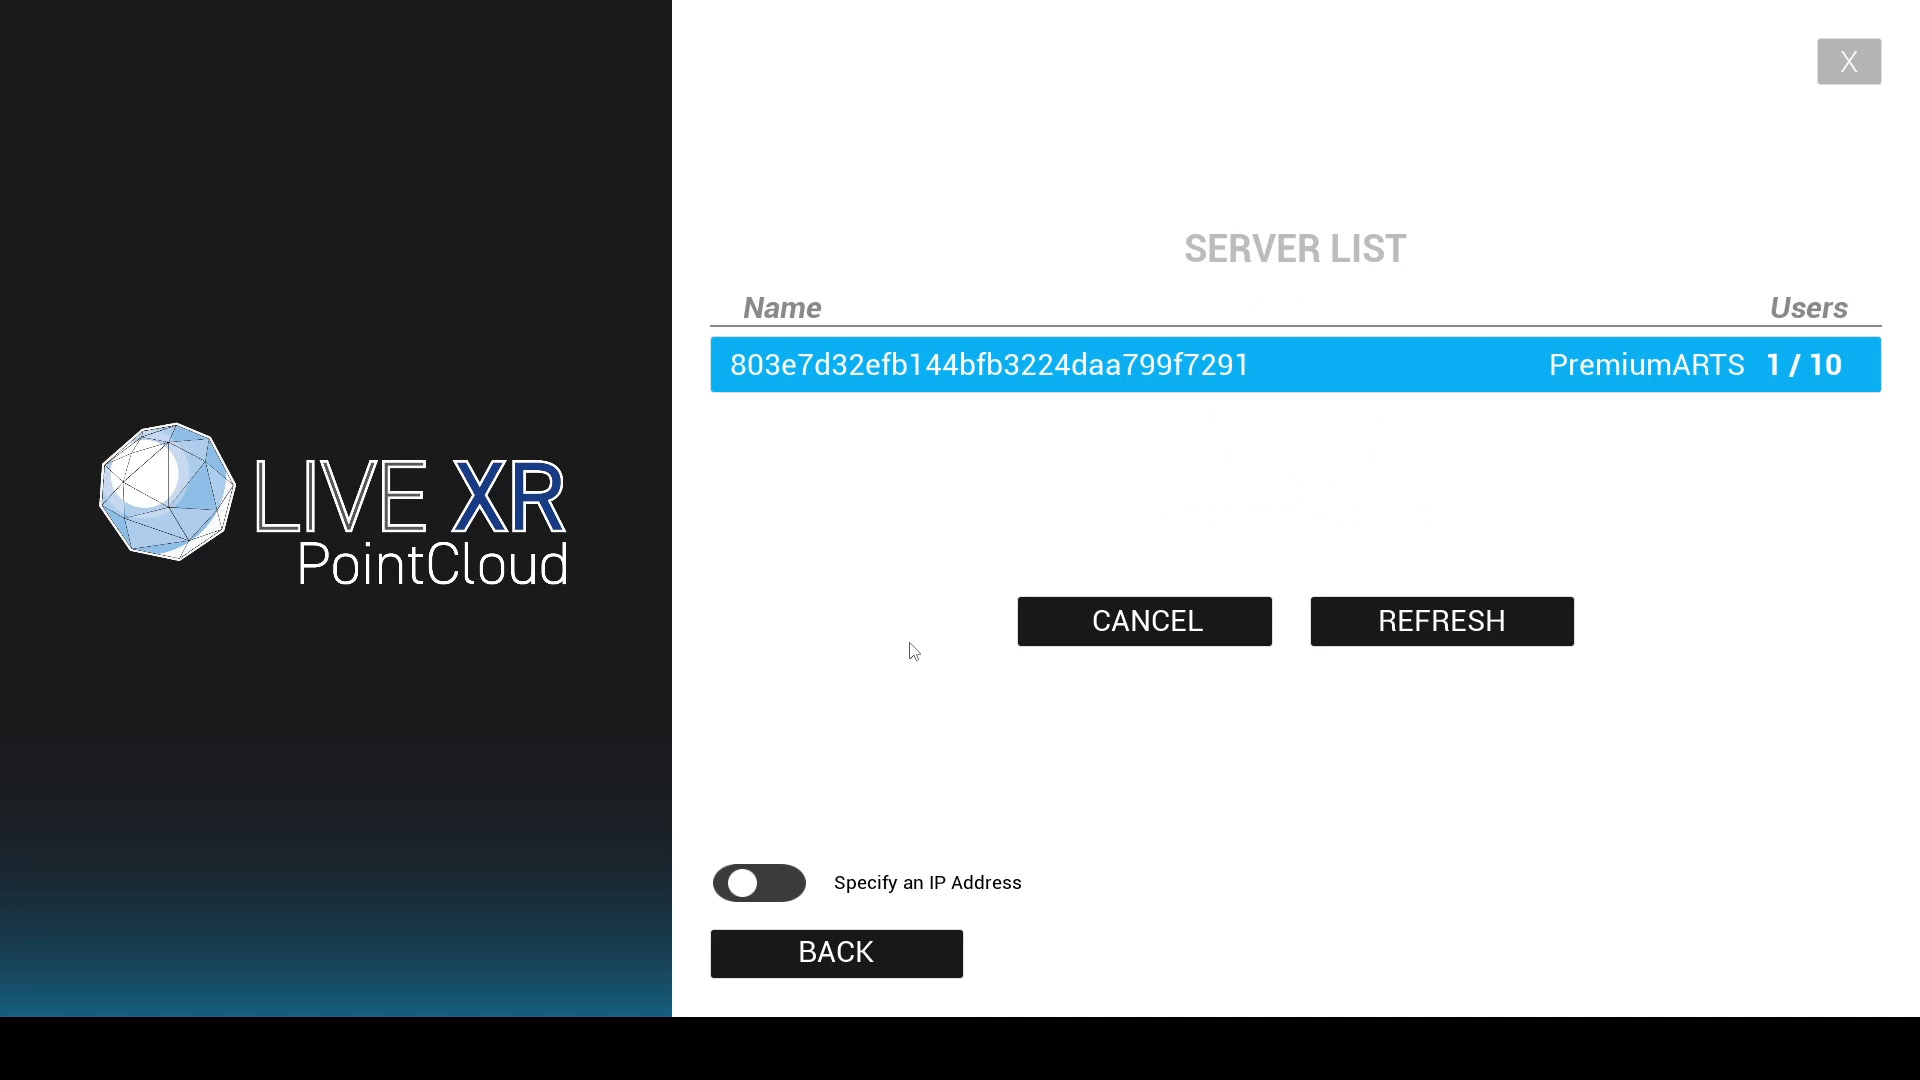Click the Users column header

(1808, 308)
